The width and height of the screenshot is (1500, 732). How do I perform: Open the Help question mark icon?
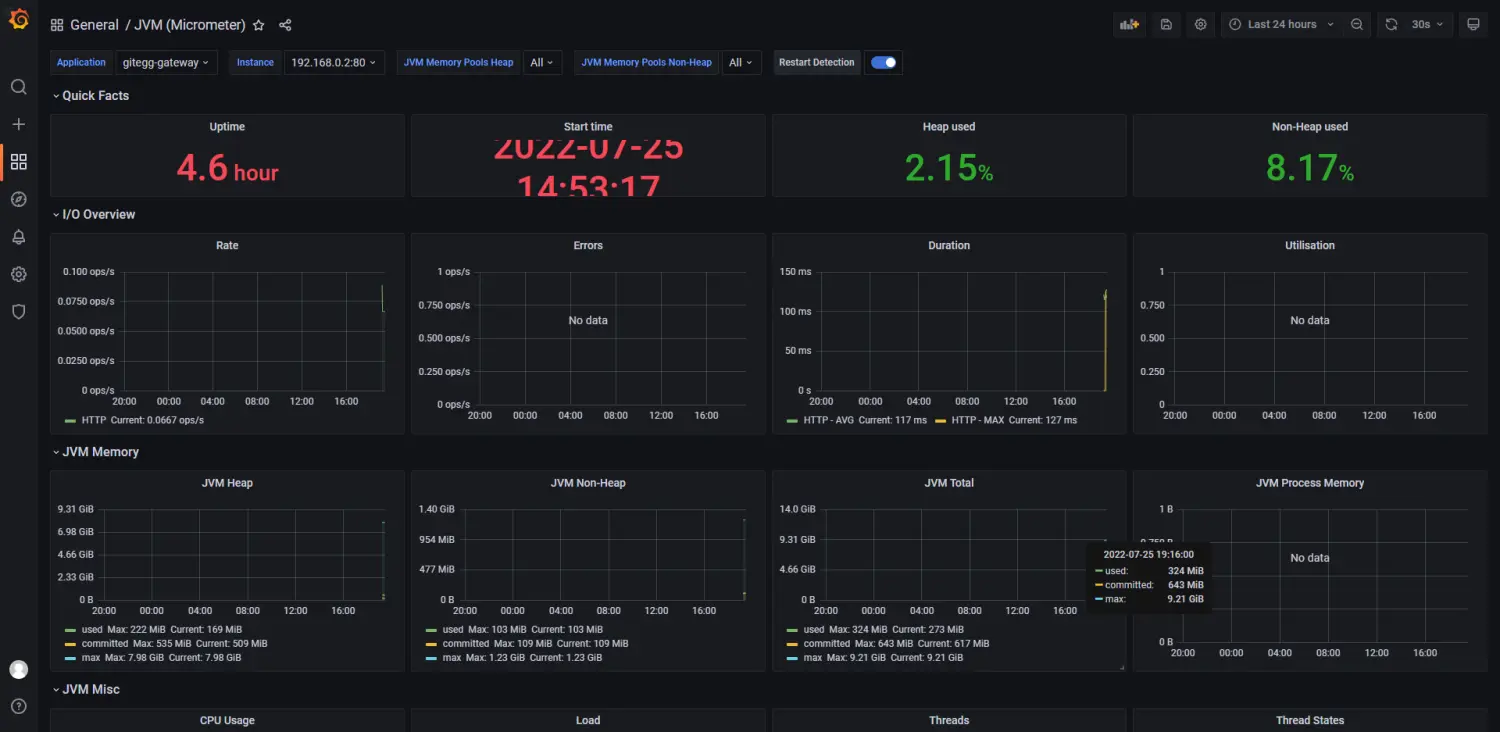(18, 706)
